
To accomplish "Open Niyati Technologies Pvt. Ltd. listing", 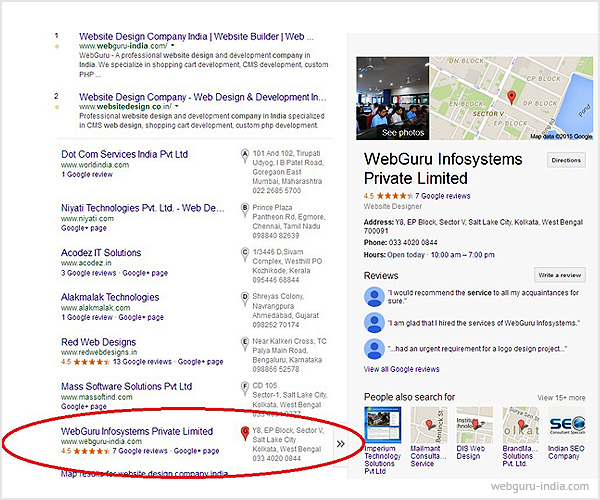I will point(142,208).
